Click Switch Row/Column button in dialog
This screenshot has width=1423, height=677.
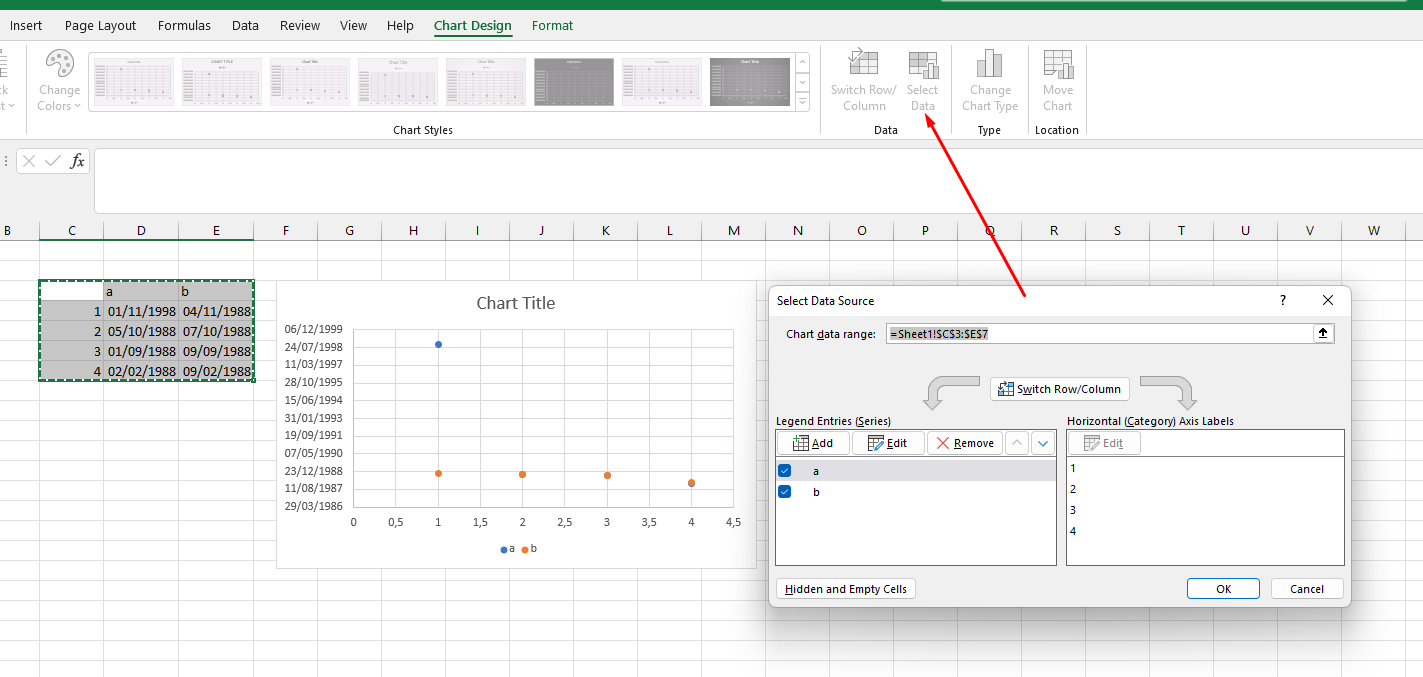tap(1060, 389)
